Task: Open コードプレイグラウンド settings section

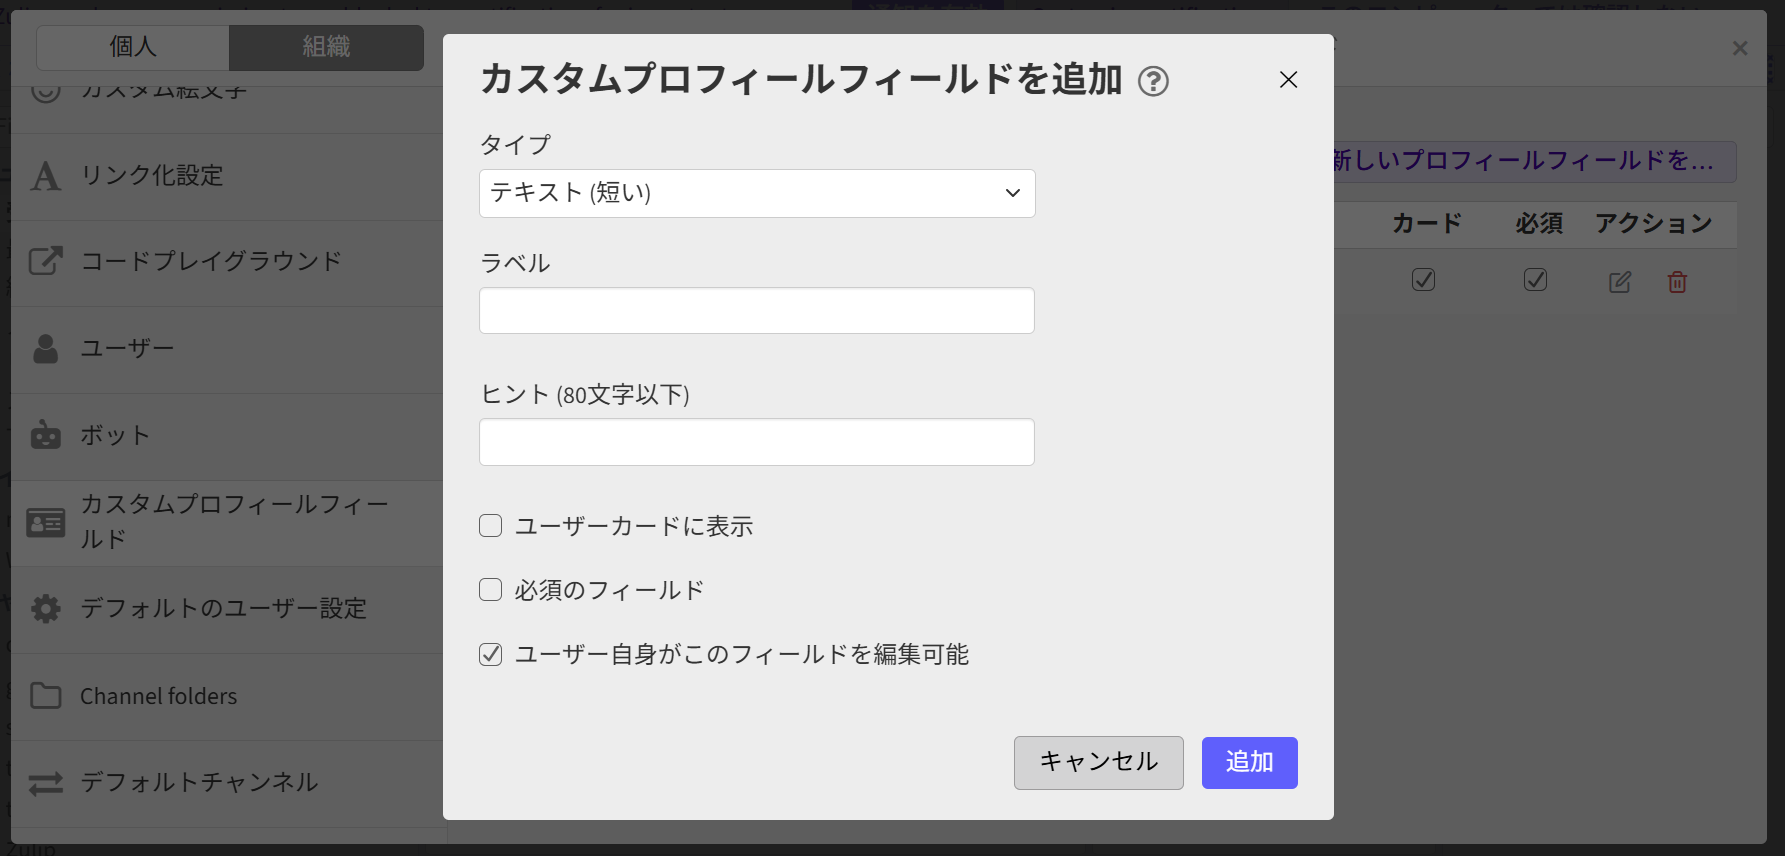Action: click(227, 262)
